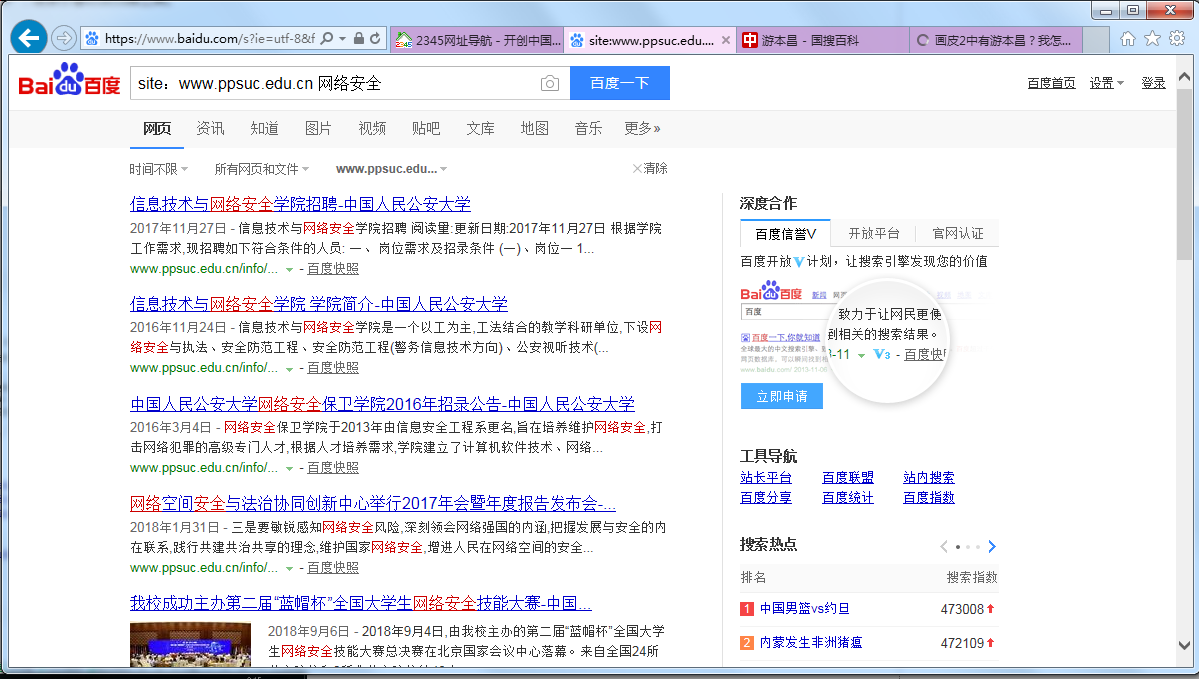This screenshot has height=679, width=1199.
Task: Go to next hot search page arrow
Action: tap(992, 546)
